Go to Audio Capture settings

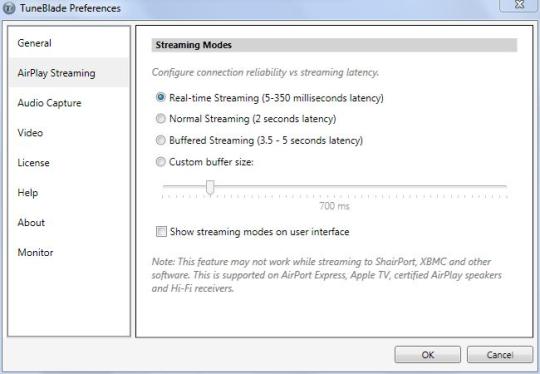point(69,103)
